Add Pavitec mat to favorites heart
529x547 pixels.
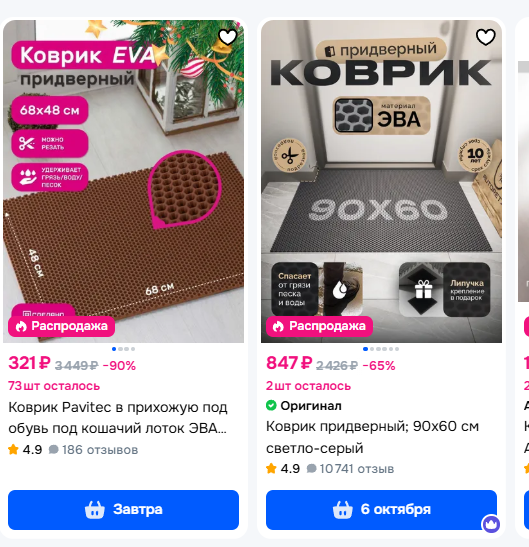[228, 37]
